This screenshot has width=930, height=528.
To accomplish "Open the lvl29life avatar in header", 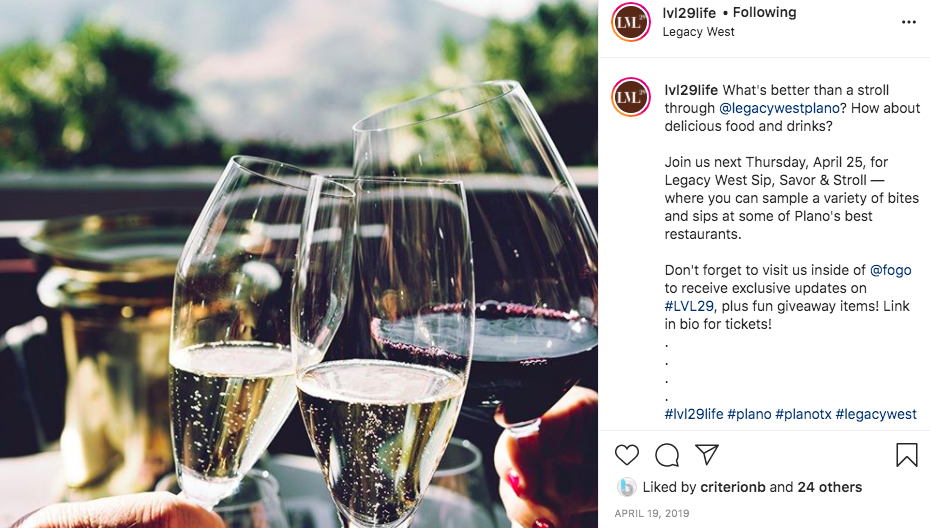I will [x=630, y=22].
